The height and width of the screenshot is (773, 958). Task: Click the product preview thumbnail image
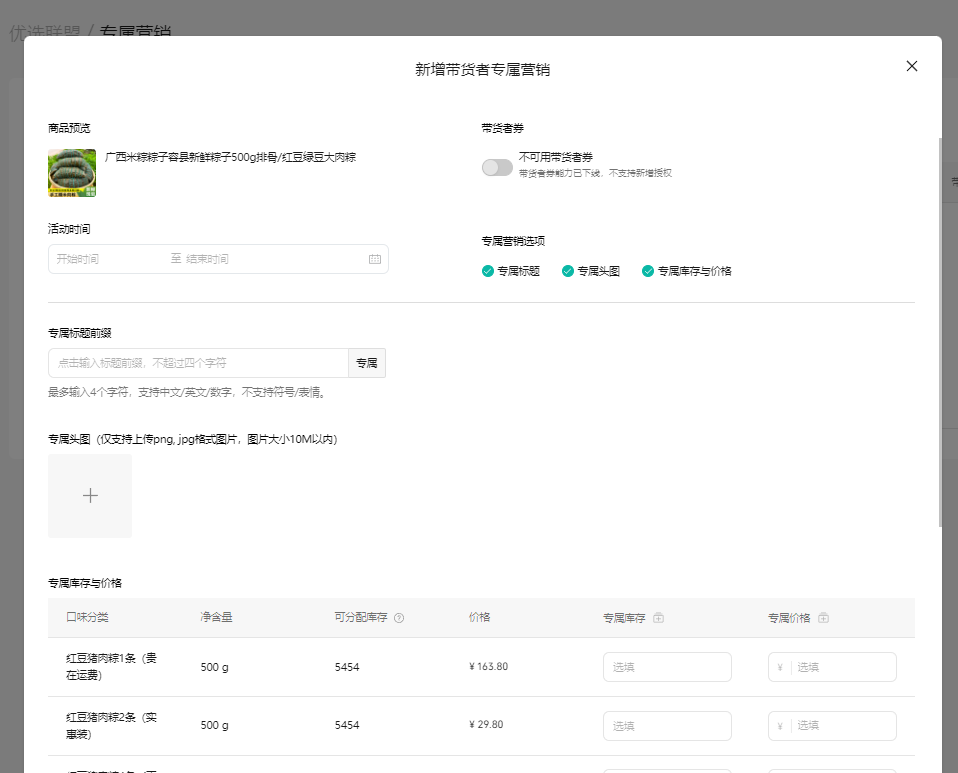tap(72, 173)
